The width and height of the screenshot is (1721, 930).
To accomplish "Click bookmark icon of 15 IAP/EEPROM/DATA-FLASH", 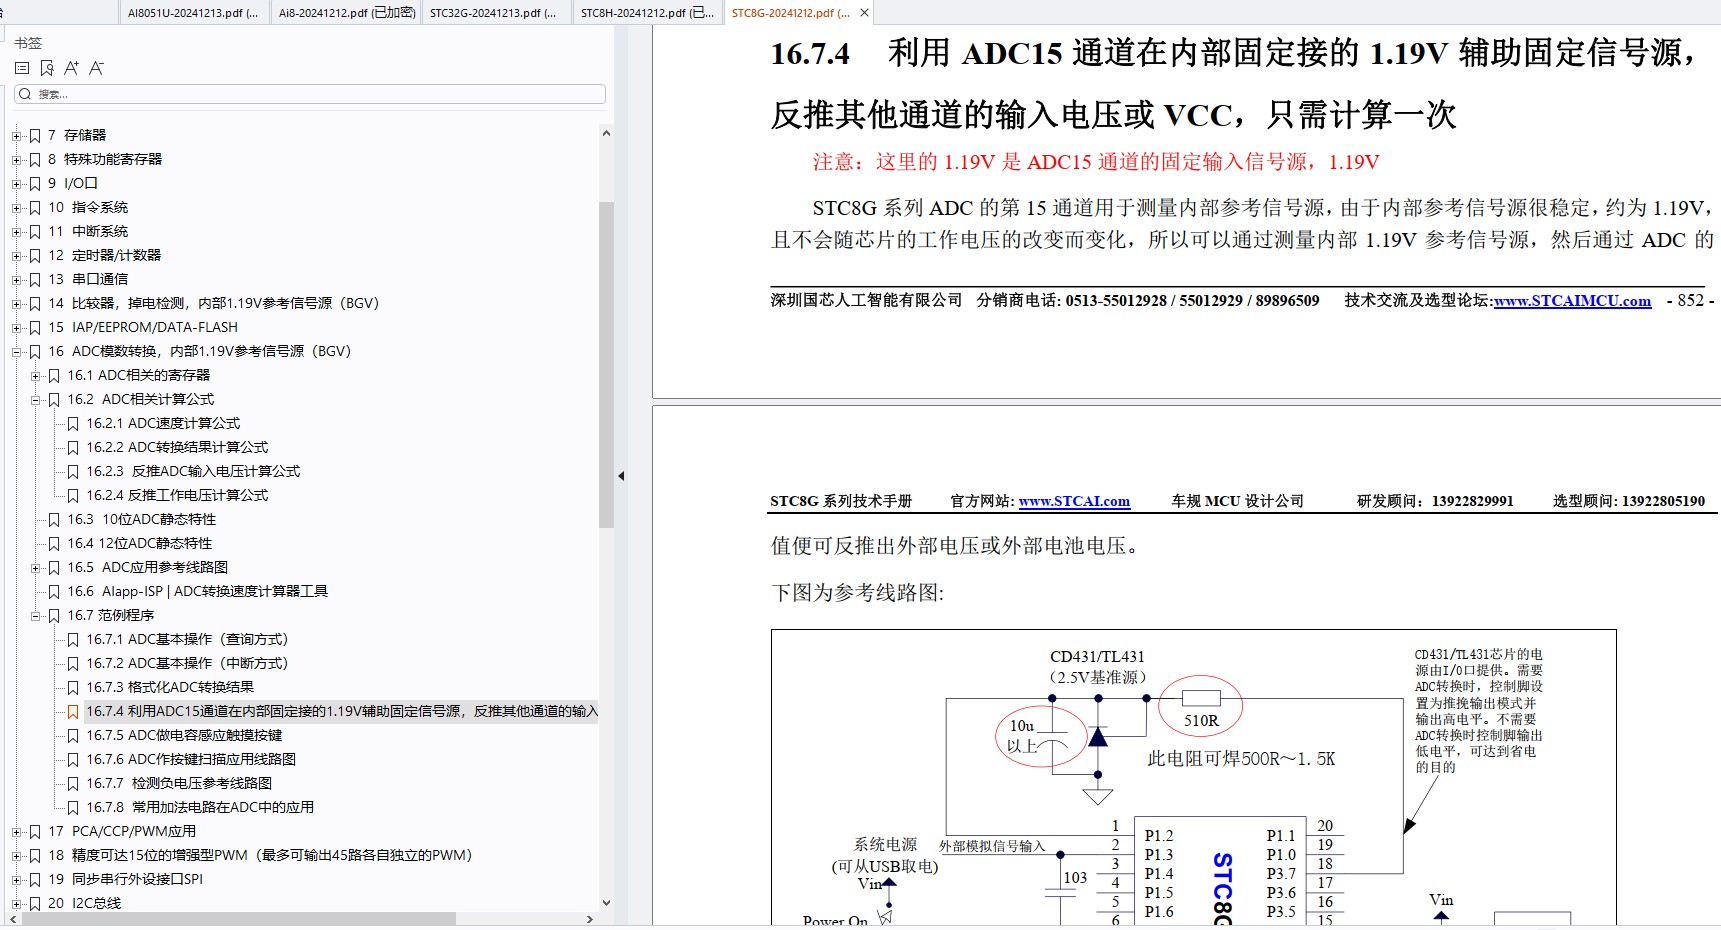I will tap(35, 327).
